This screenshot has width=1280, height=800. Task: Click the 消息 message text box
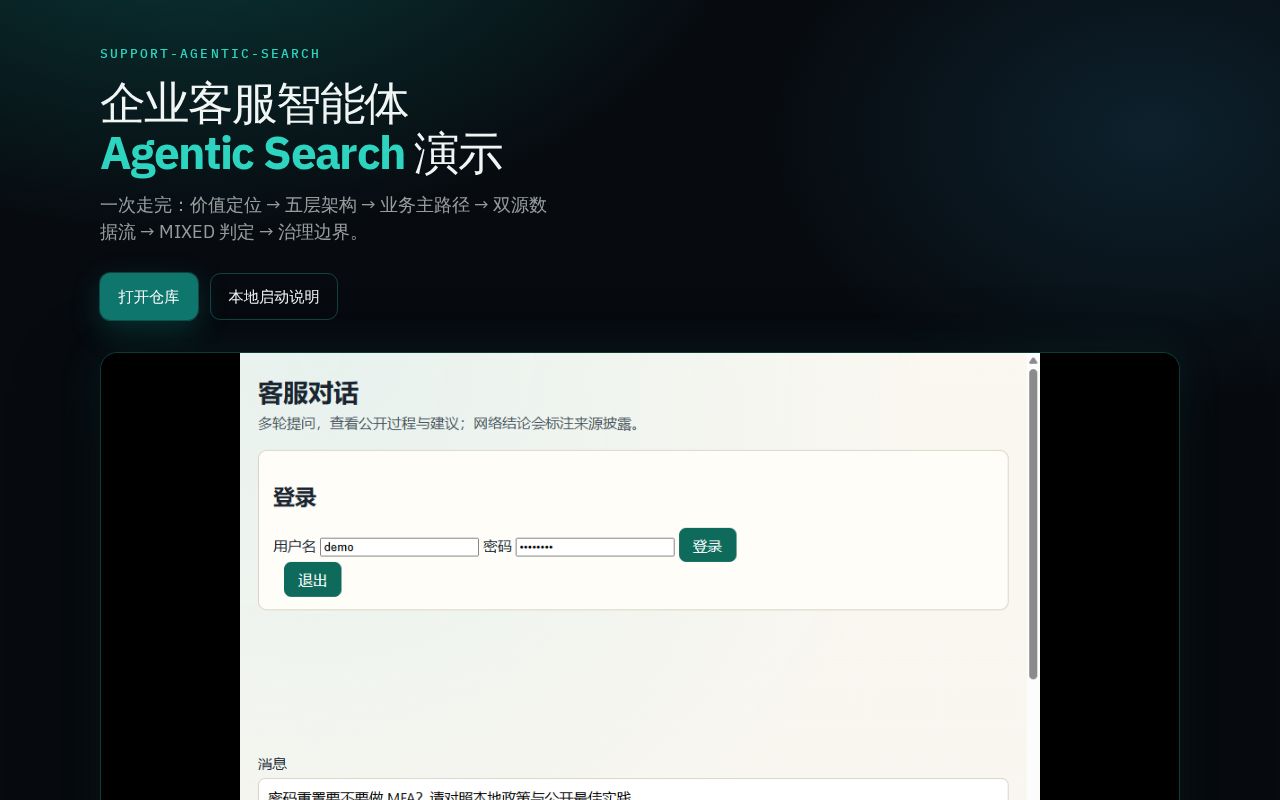tap(633, 789)
